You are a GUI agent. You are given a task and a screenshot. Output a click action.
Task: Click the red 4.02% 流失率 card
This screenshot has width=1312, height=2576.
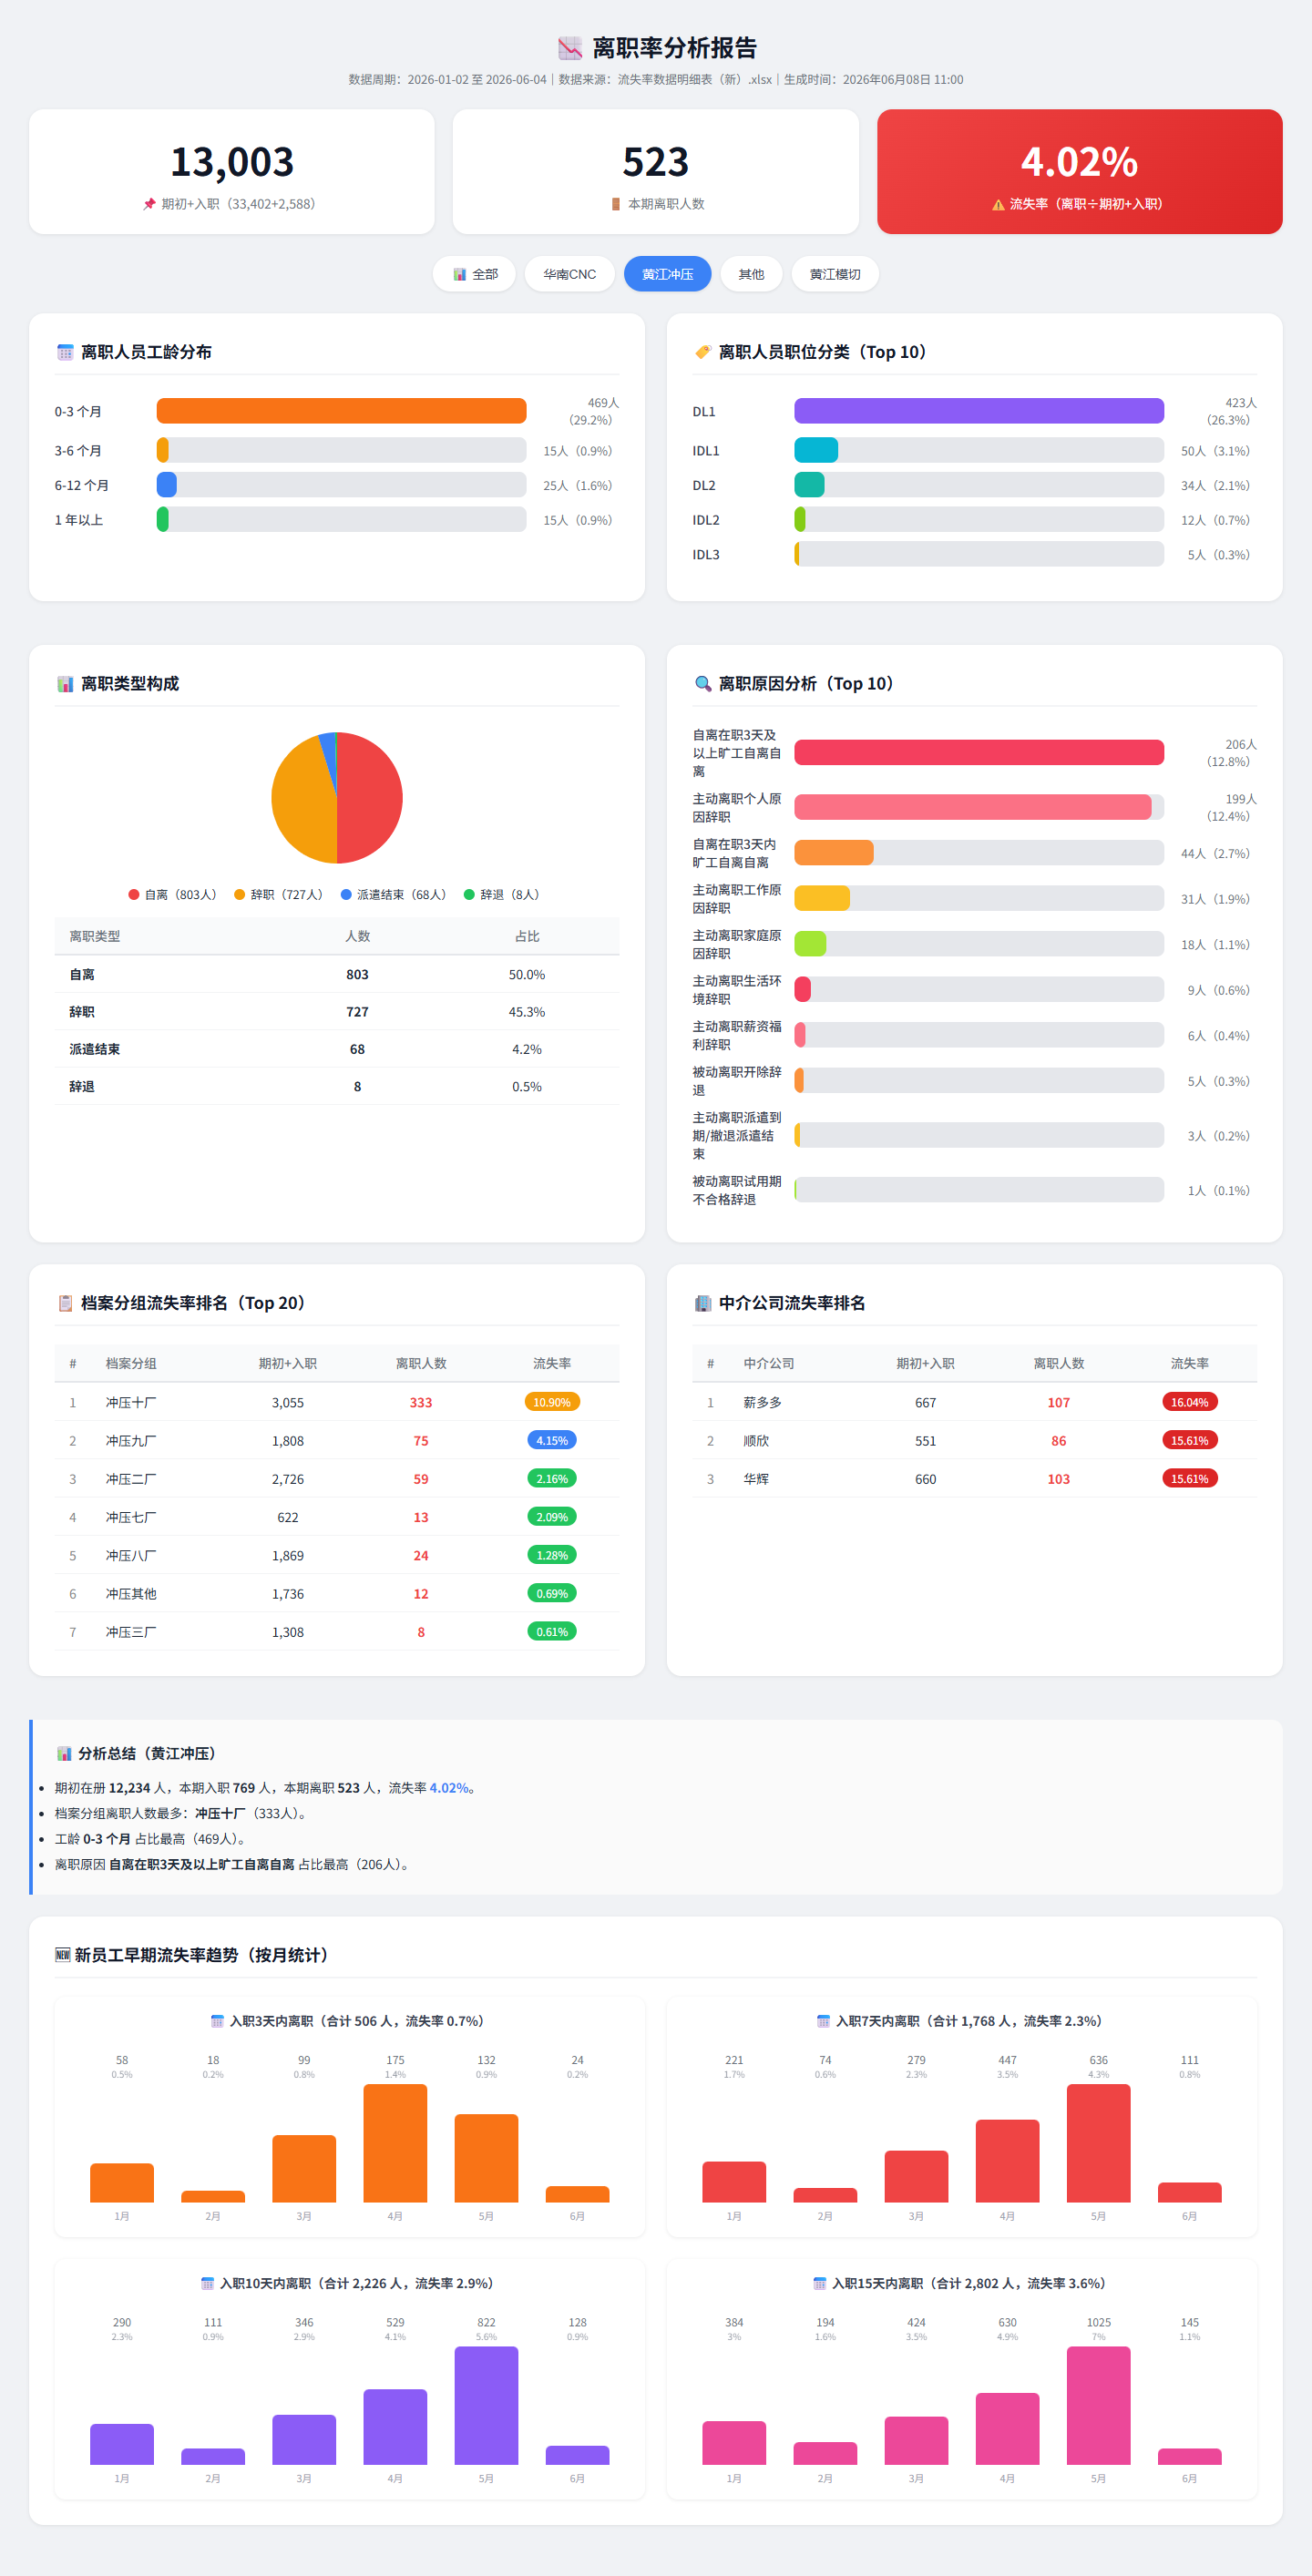(x=1080, y=172)
